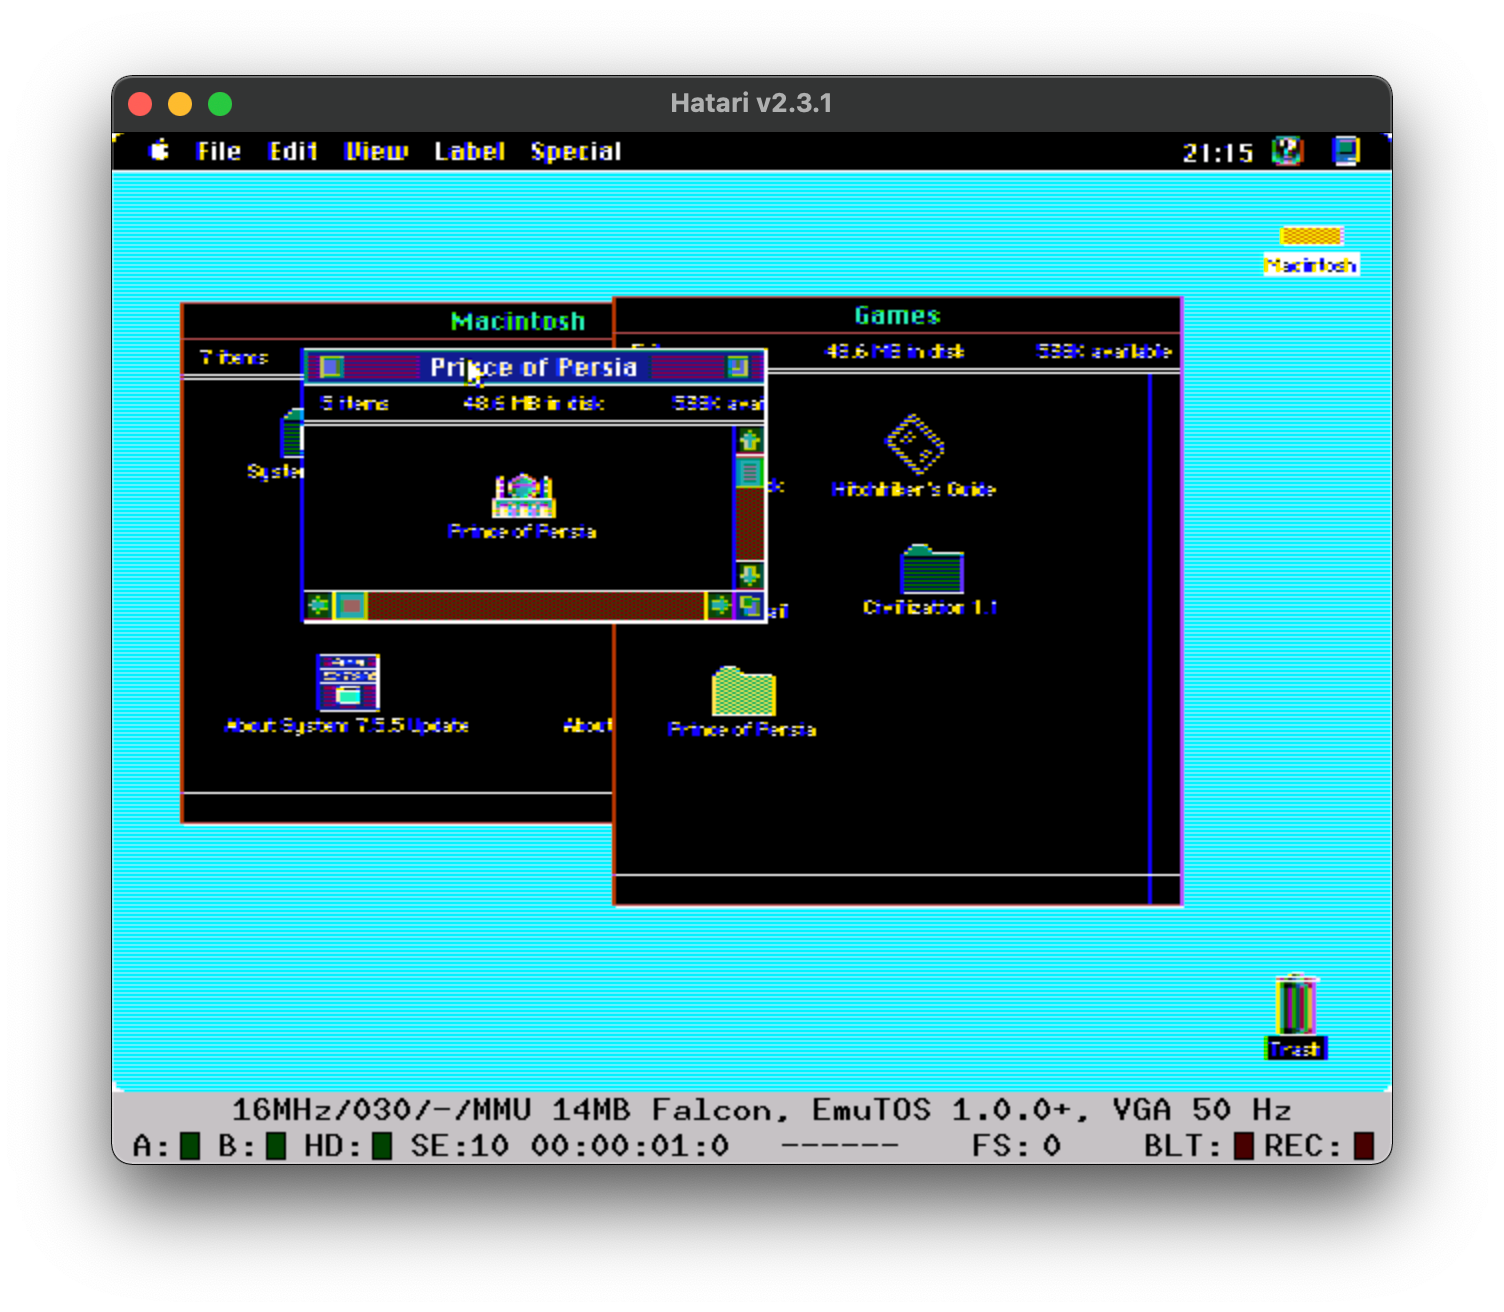The width and height of the screenshot is (1504, 1312).
Task: Select the Macintosh hard disk desktop icon
Action: [x=1311, y=249]
